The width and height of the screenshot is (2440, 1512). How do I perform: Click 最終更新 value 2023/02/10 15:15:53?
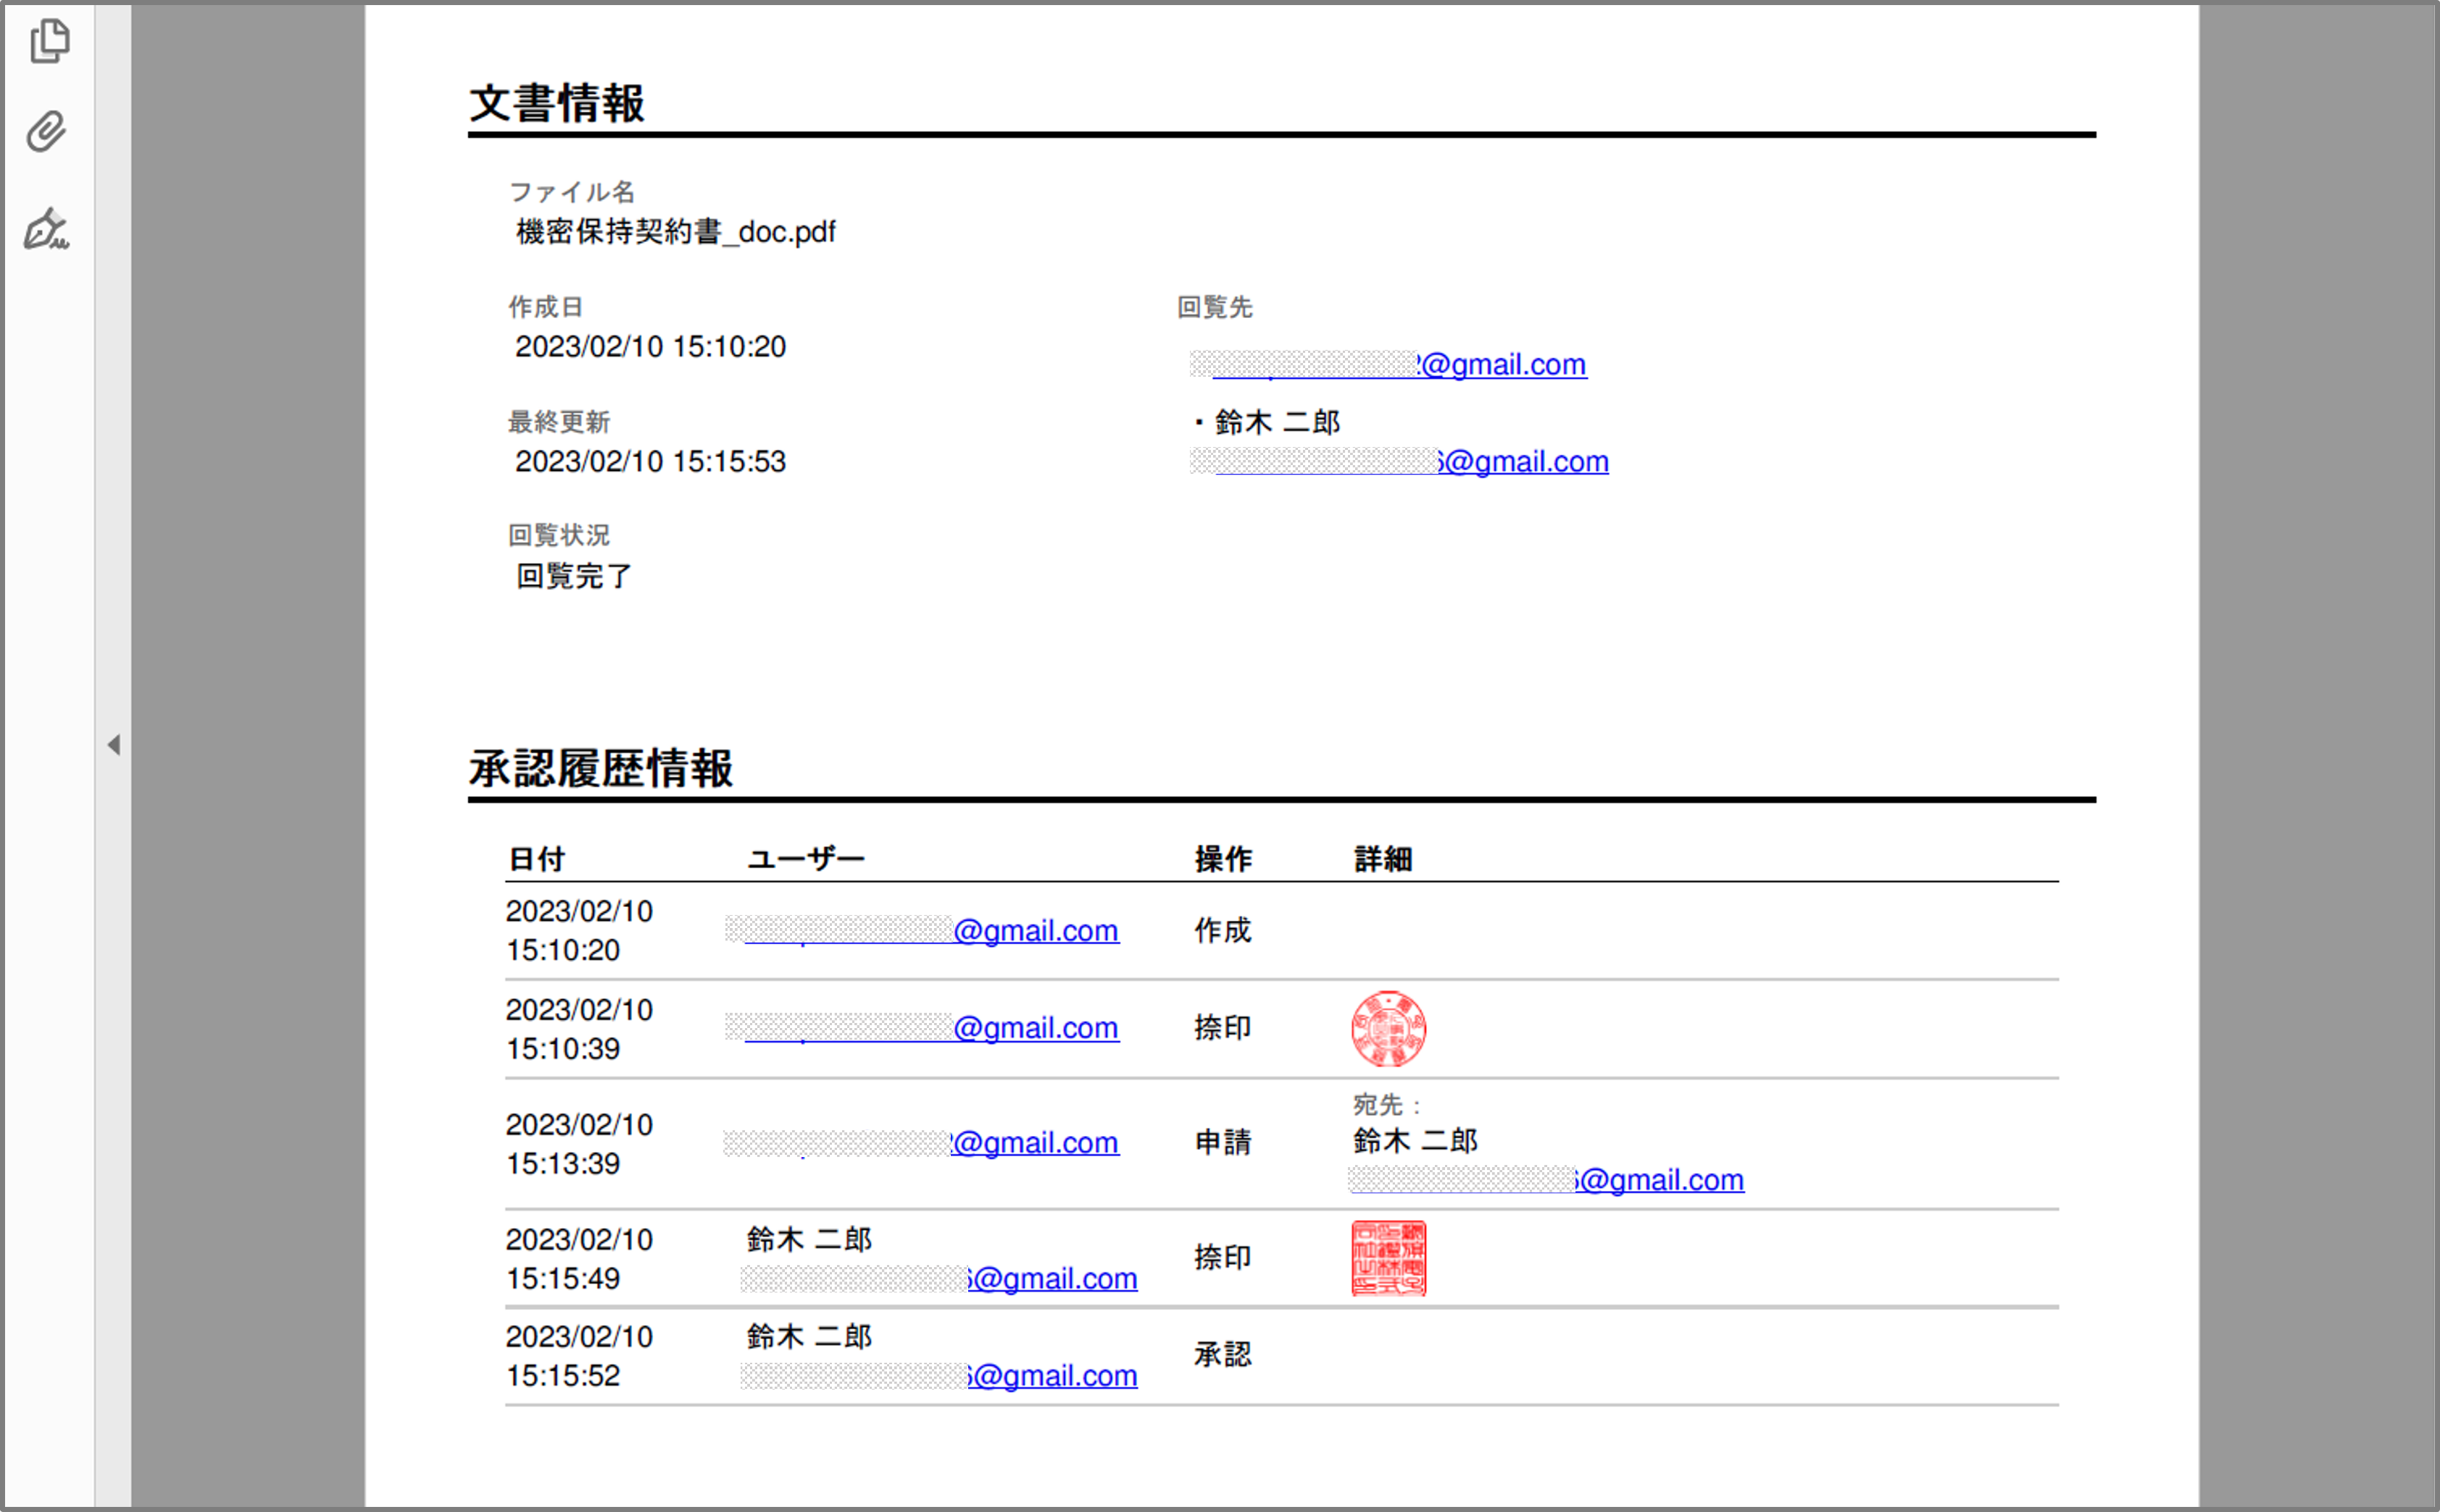(650, 462)
